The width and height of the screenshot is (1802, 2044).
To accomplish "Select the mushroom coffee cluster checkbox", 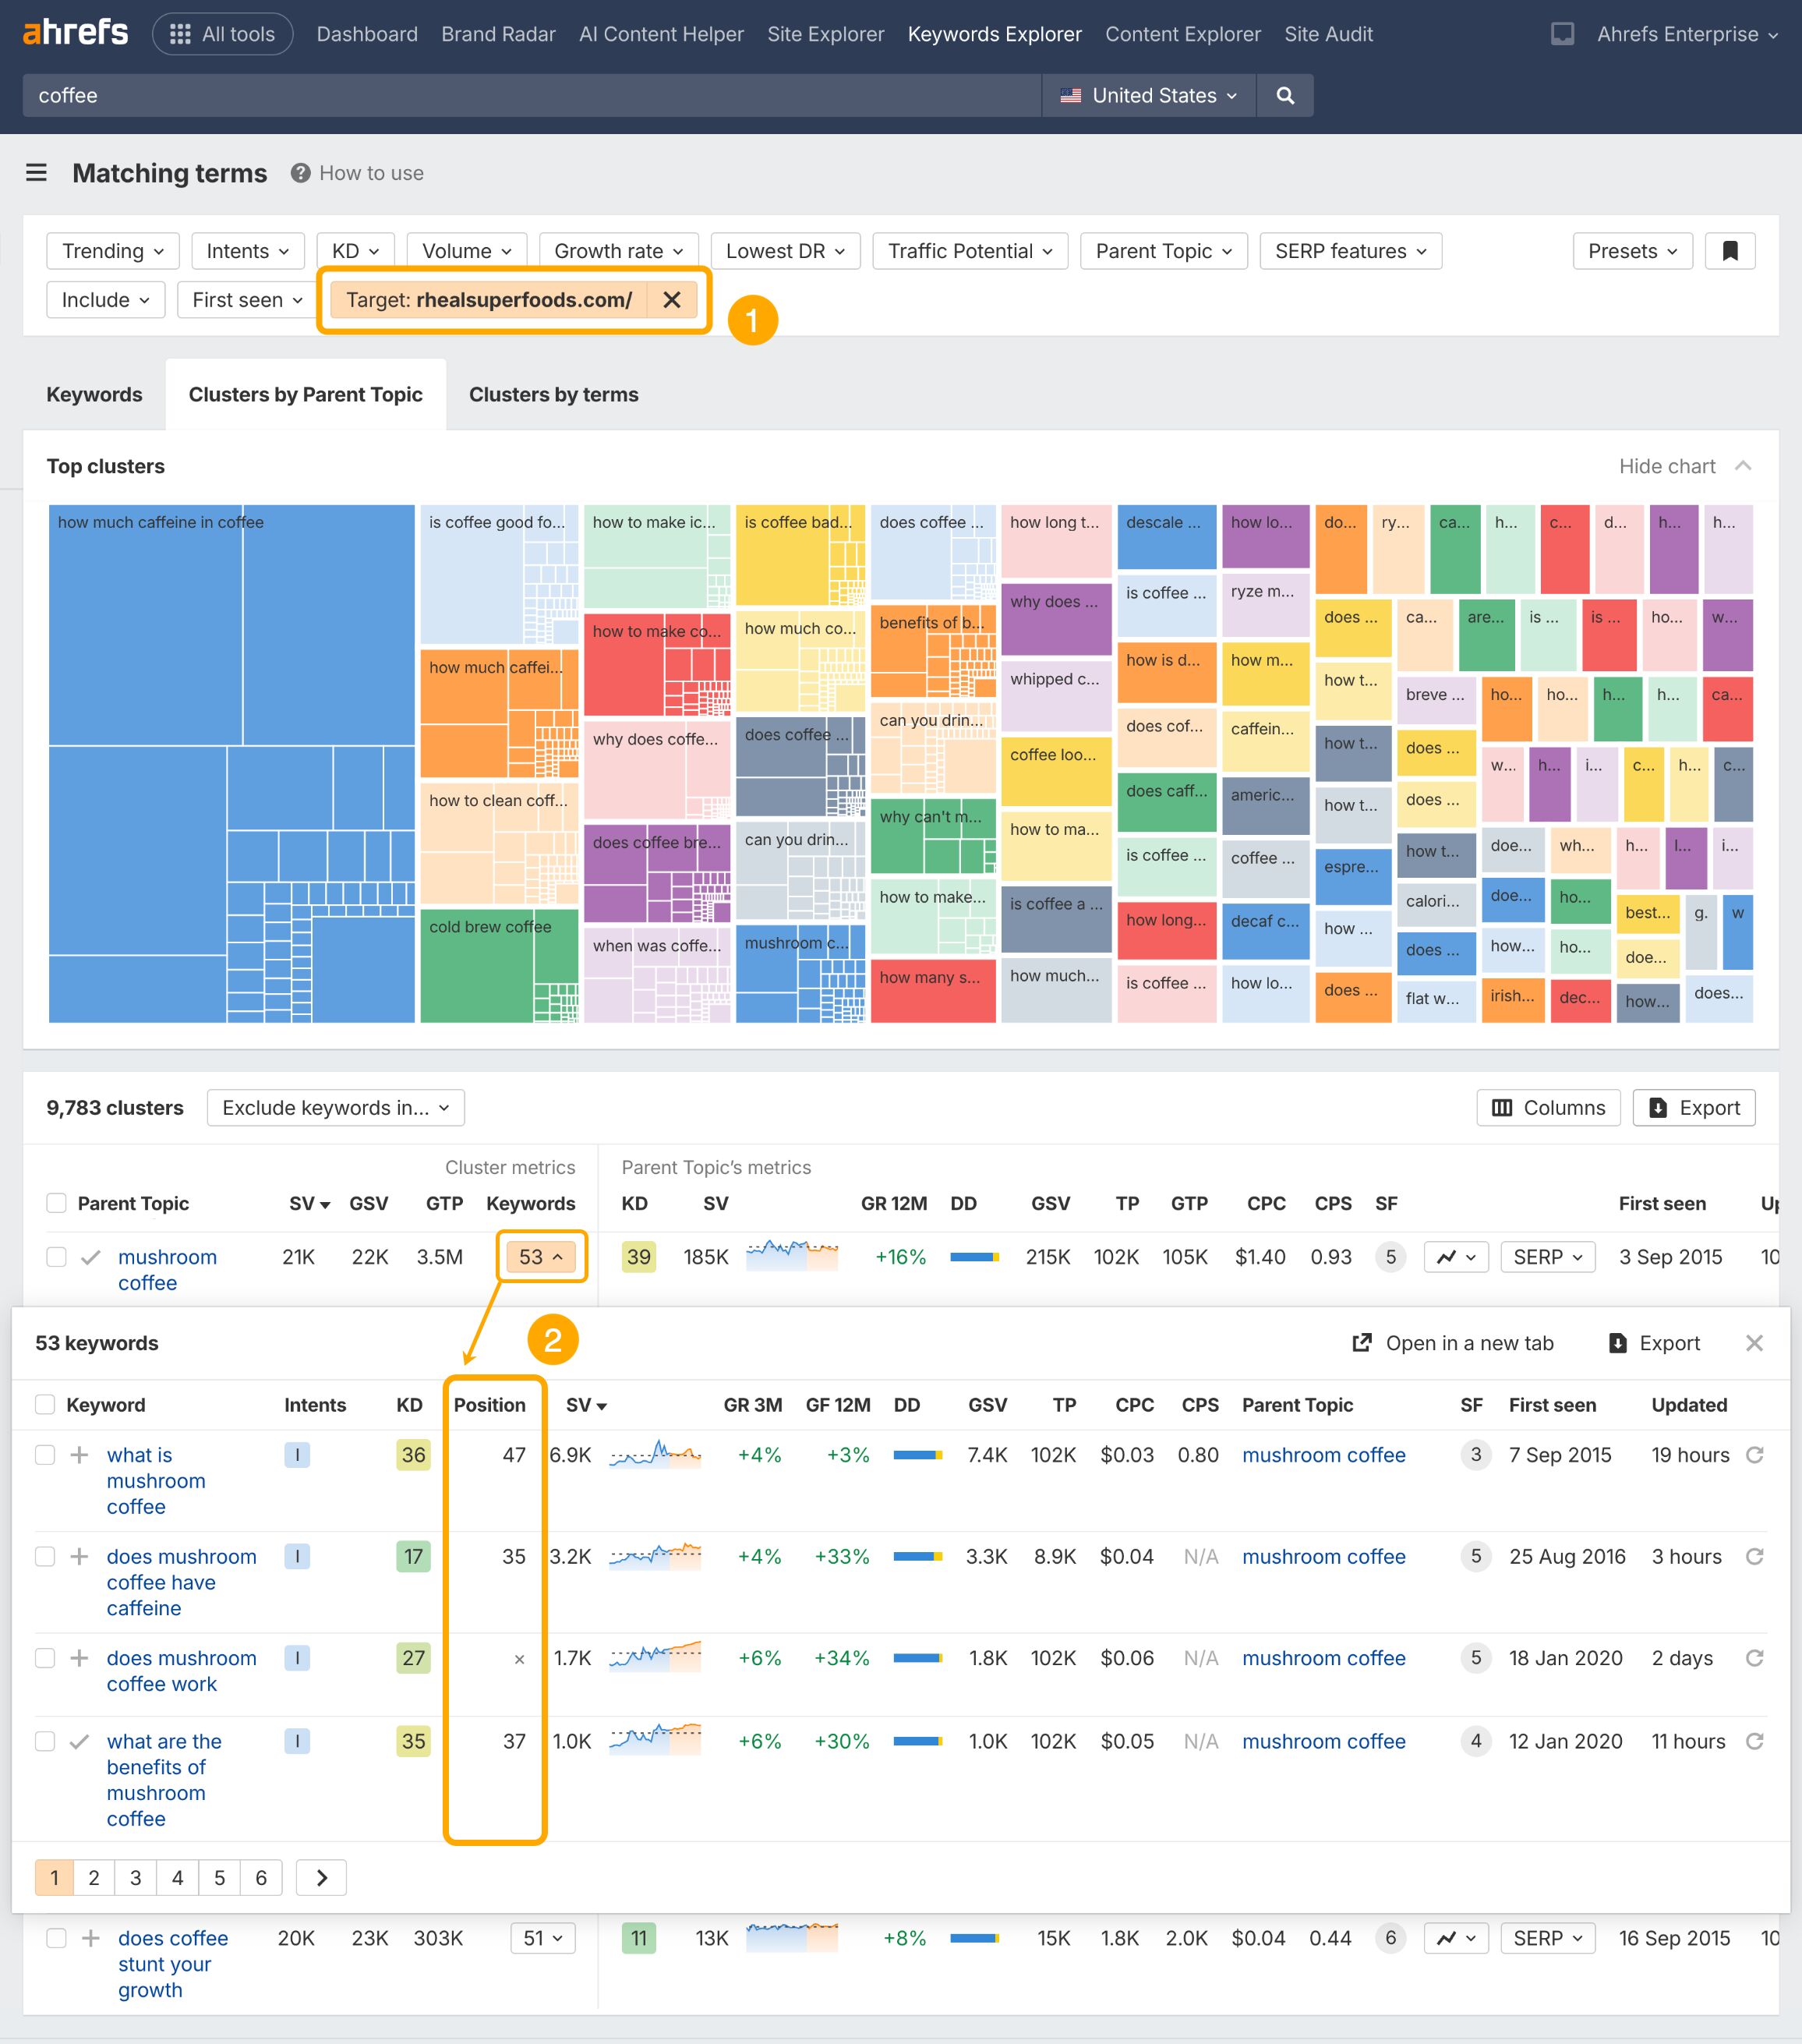I will (x=56, y=1257).
